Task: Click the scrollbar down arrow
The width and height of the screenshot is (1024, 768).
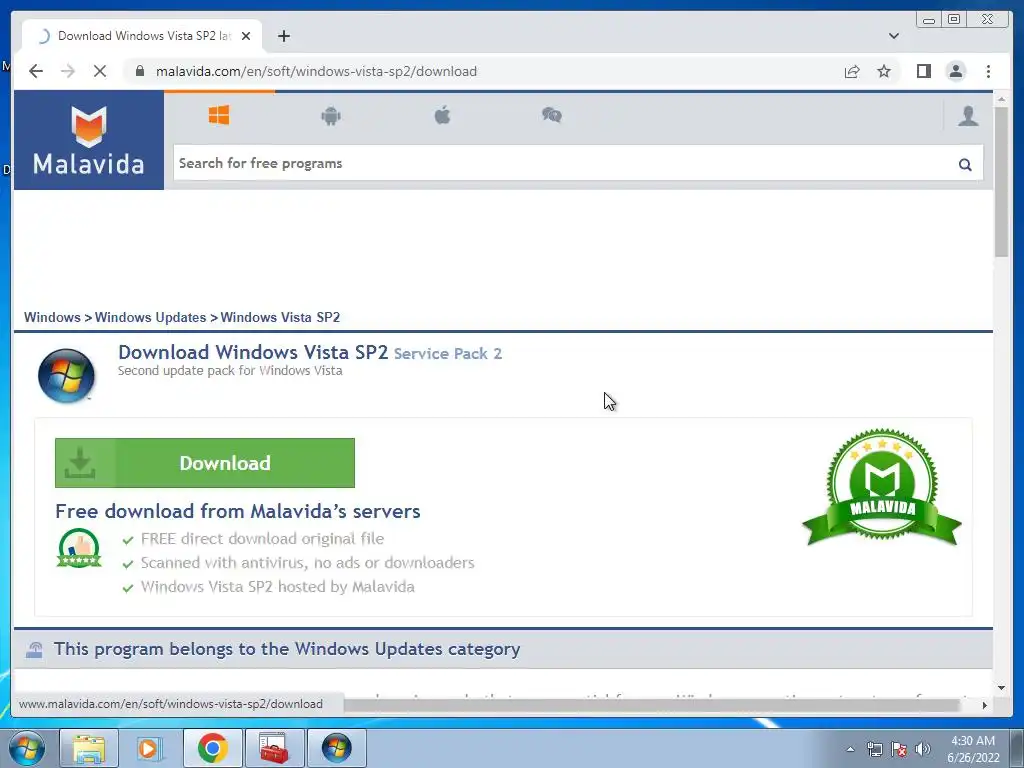Action: (1002, 687)
